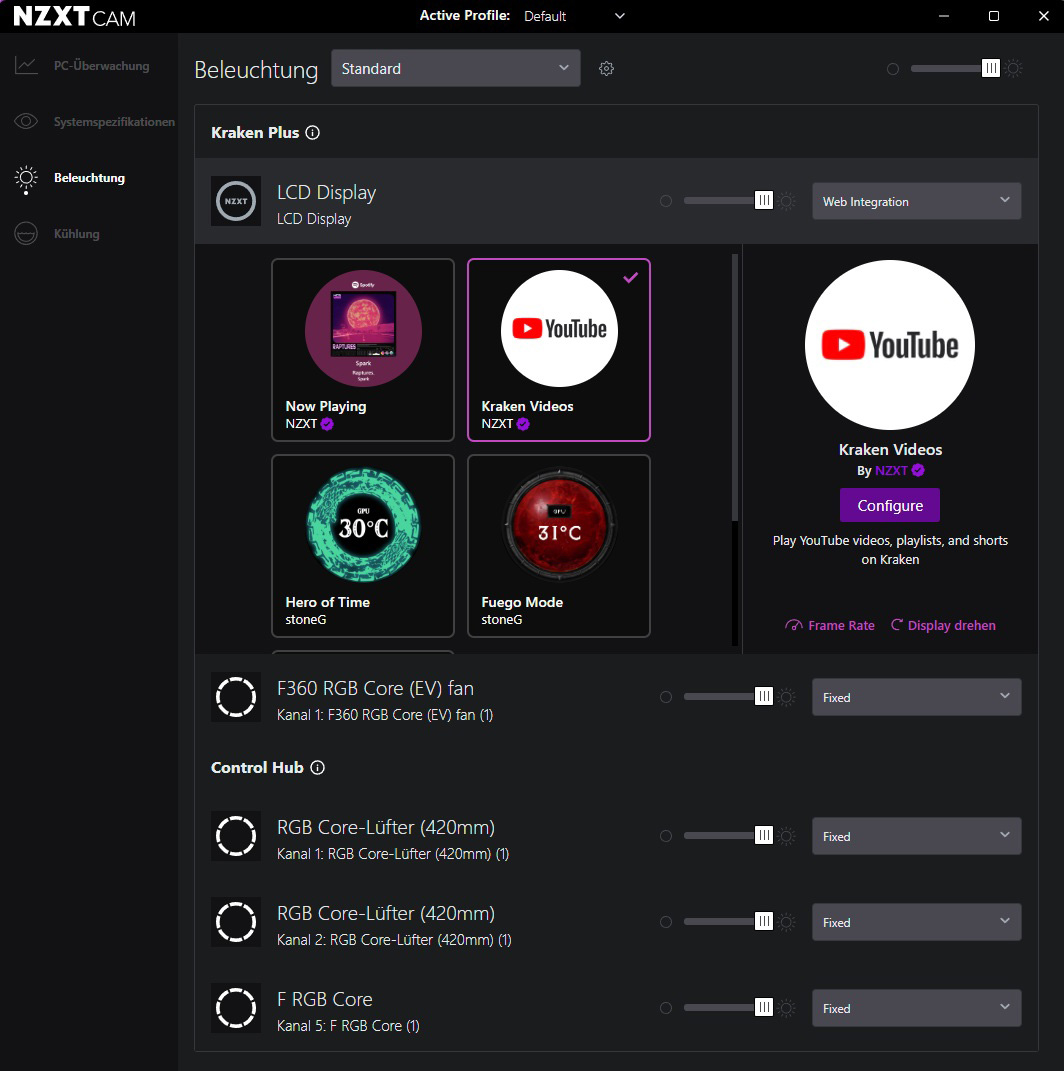Click the NZXT verified badge under Kraken Videos preview
Viewport: 1064px width, 1071px height.
coord(918,470)
